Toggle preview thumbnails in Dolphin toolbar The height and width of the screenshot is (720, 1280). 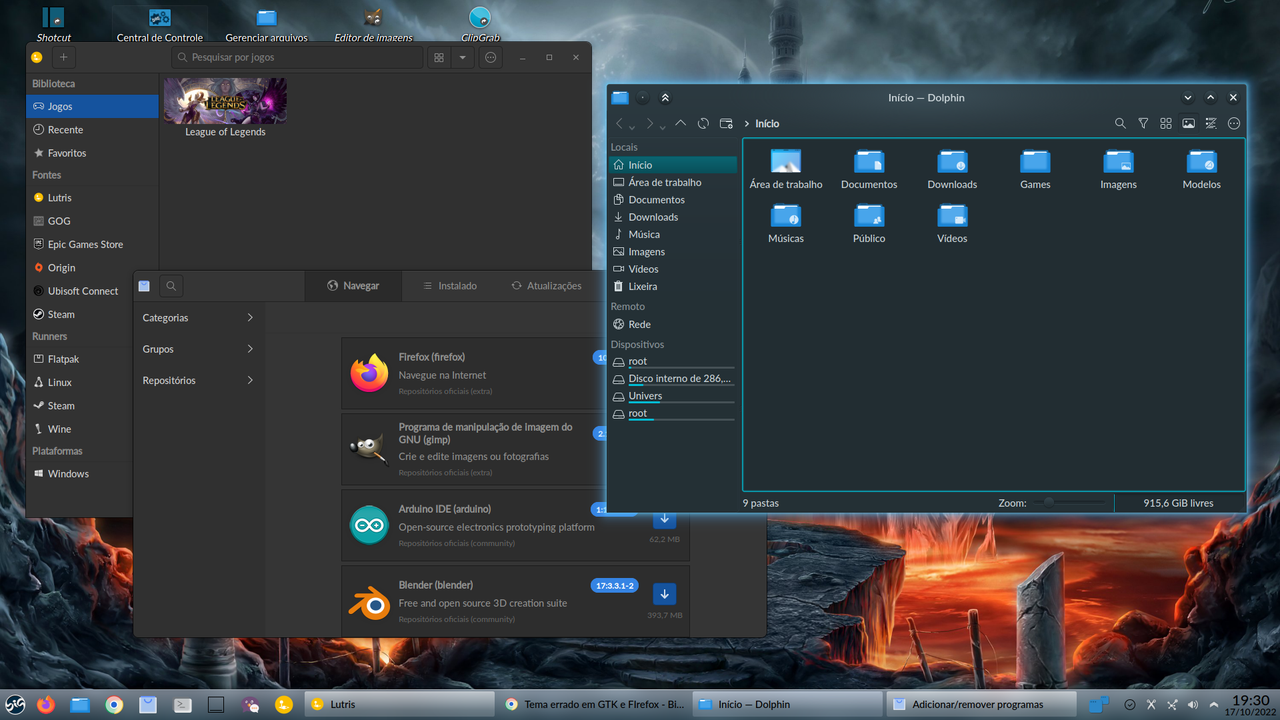pyautogui.click(x=1188, y=123)
